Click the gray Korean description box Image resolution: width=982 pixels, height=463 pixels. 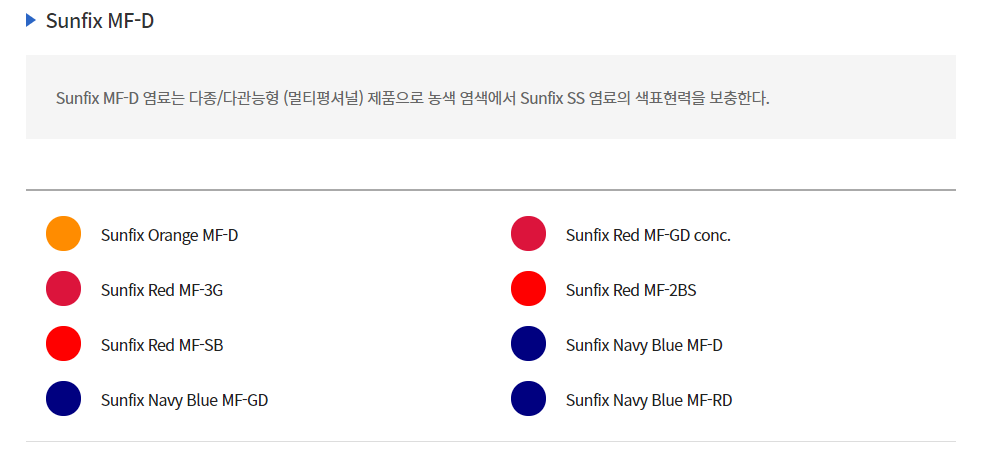(x=490, y=97)
